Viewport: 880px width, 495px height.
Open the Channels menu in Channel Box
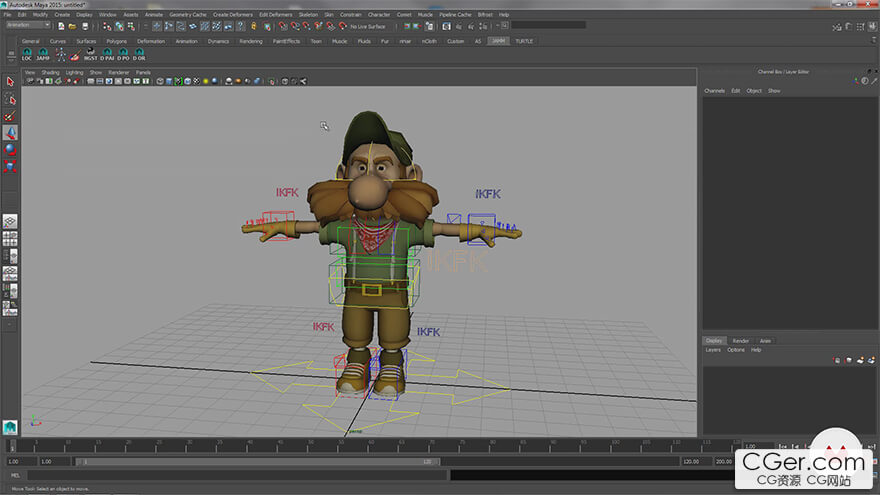[x=714, y=91]
